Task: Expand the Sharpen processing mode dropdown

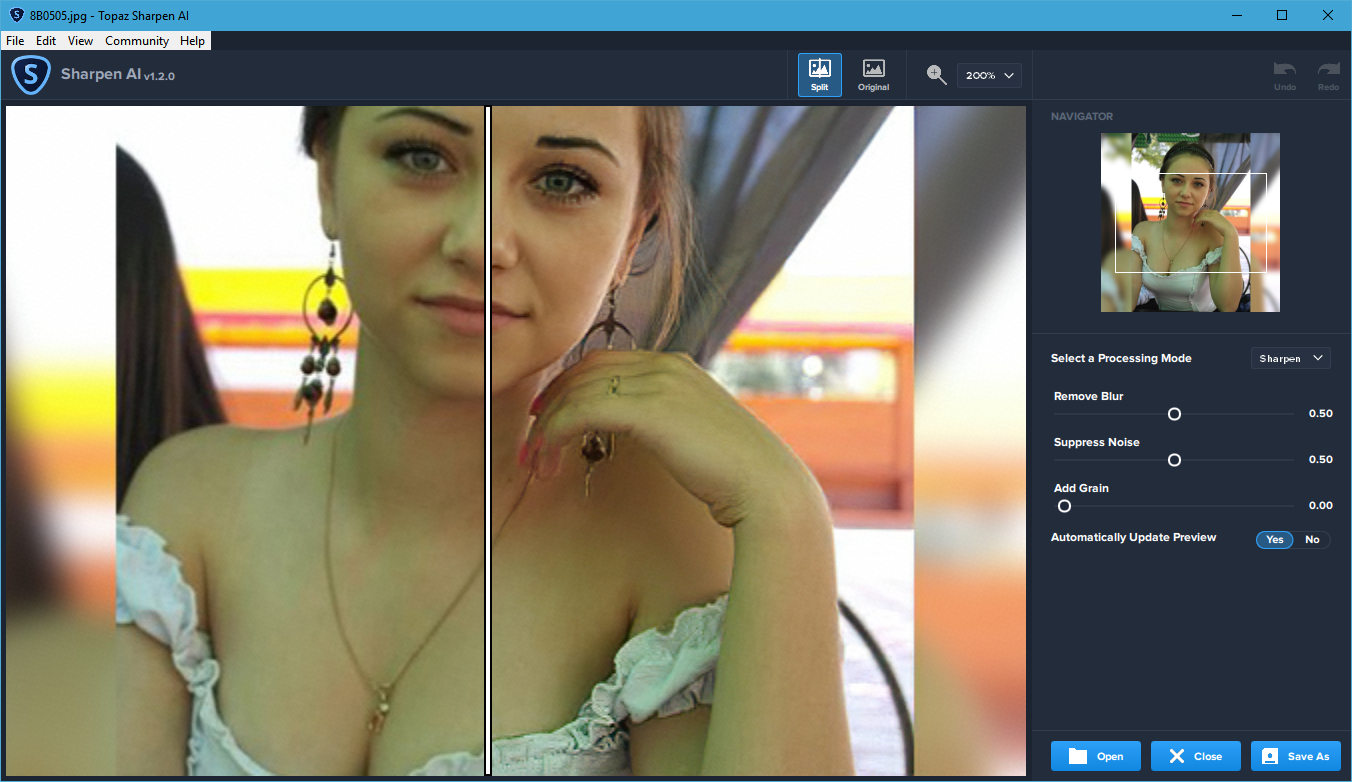Action: tap(1290, 358)
